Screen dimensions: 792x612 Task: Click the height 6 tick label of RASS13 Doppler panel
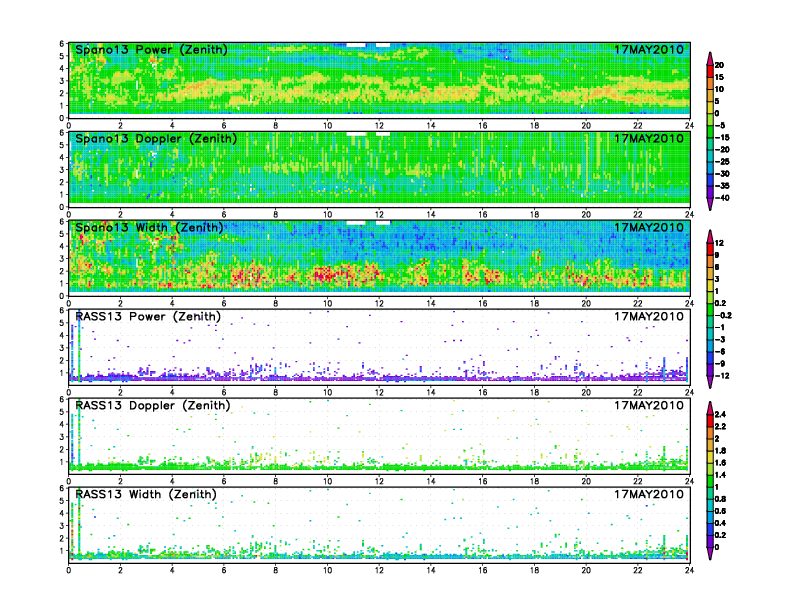point(62,399)
